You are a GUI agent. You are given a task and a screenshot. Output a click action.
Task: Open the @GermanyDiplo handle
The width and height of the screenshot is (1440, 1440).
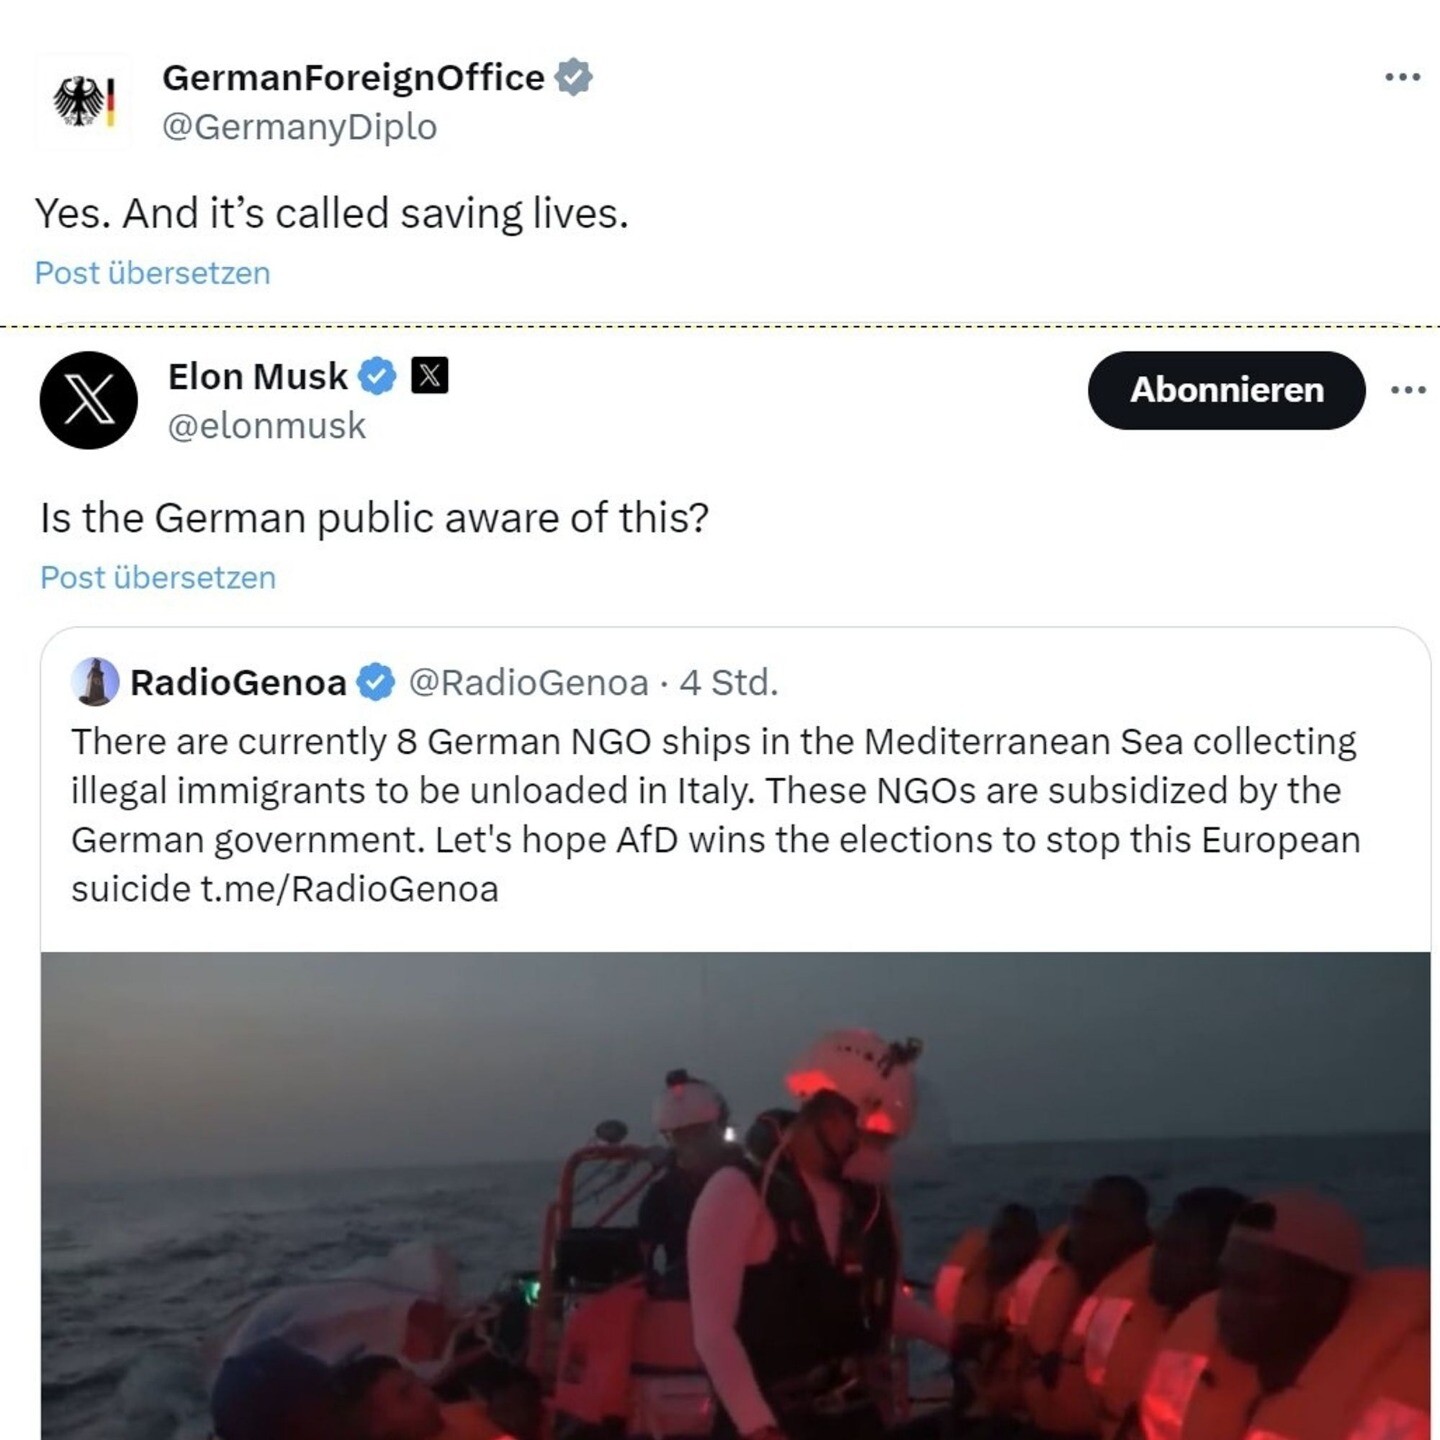tap(299, 127)
